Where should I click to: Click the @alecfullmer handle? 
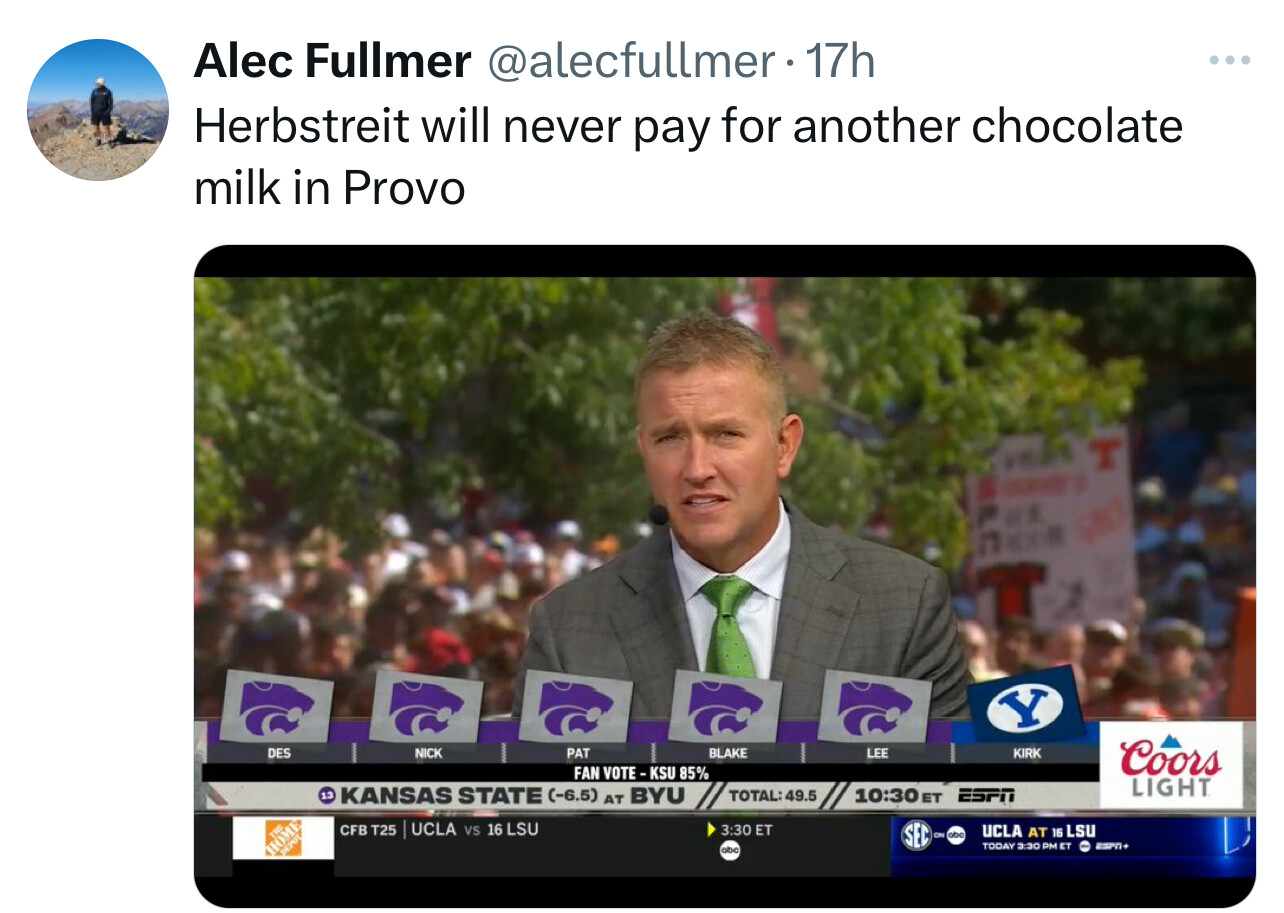tap(630, 62)
